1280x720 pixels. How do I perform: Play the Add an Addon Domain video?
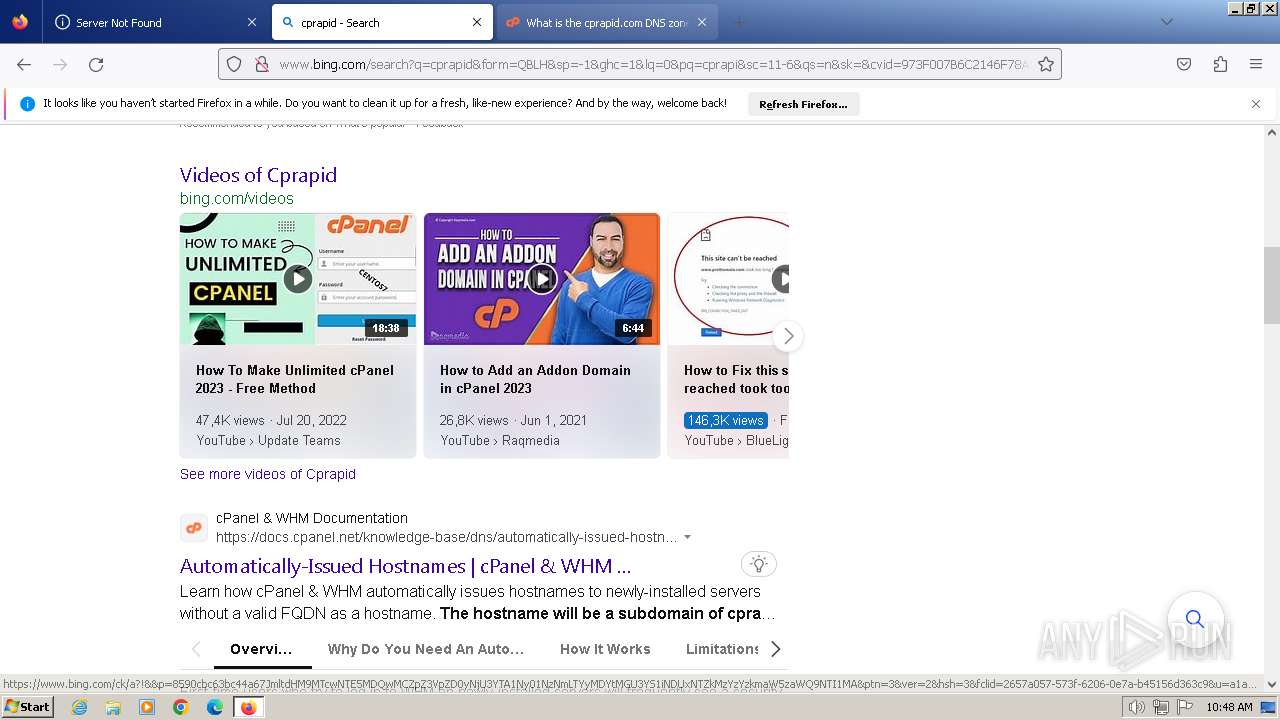coord(542,279)
